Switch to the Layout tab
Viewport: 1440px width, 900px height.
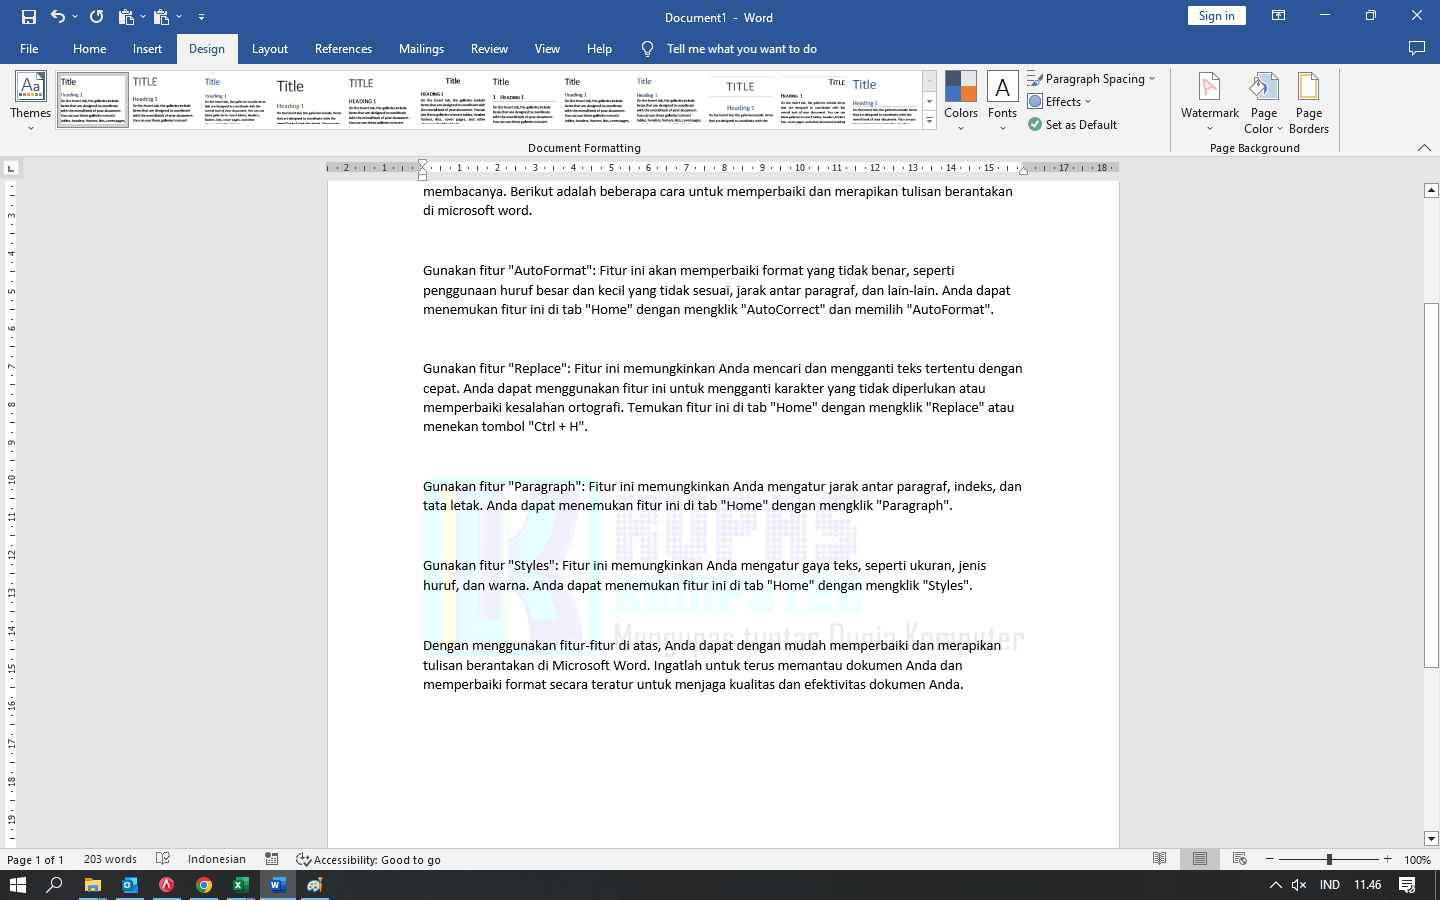pos(269,49)
